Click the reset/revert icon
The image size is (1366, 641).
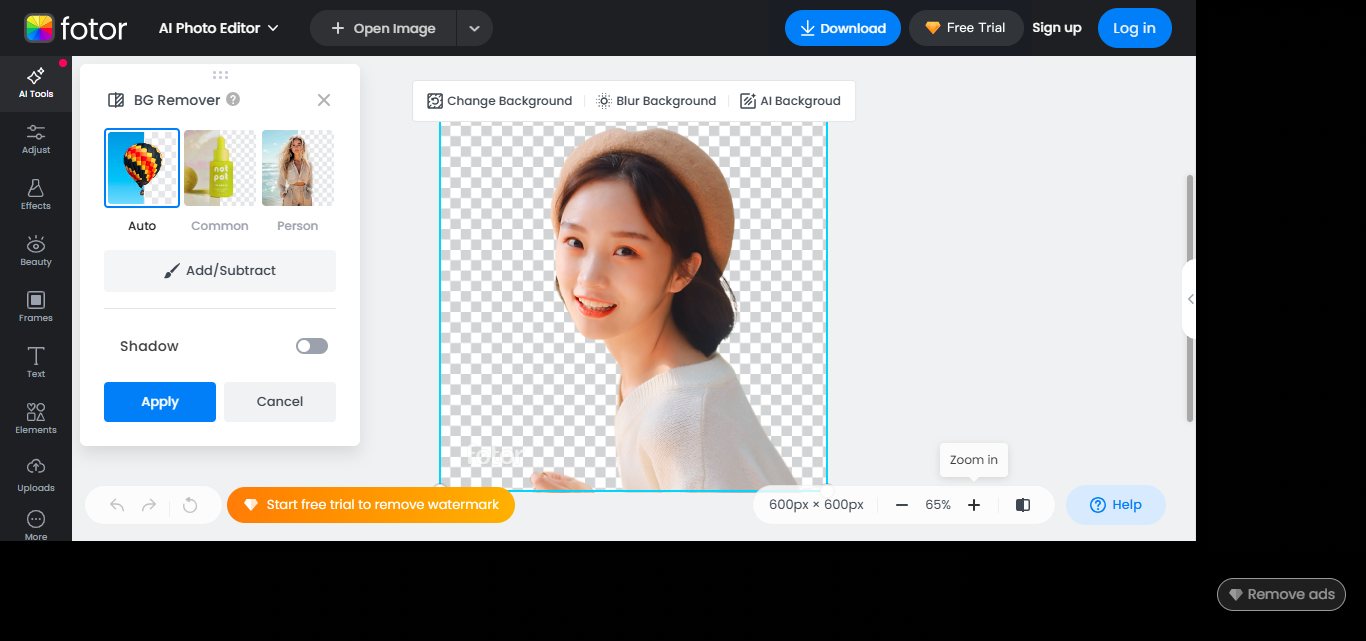(190, 505)
